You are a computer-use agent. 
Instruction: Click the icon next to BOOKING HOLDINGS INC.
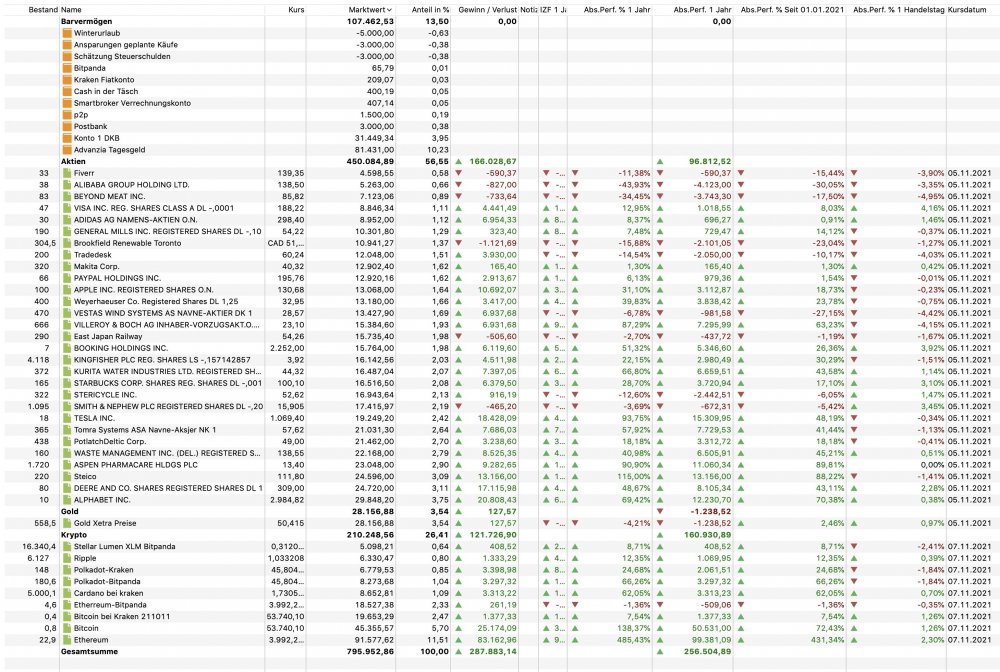tap(67, 348)
